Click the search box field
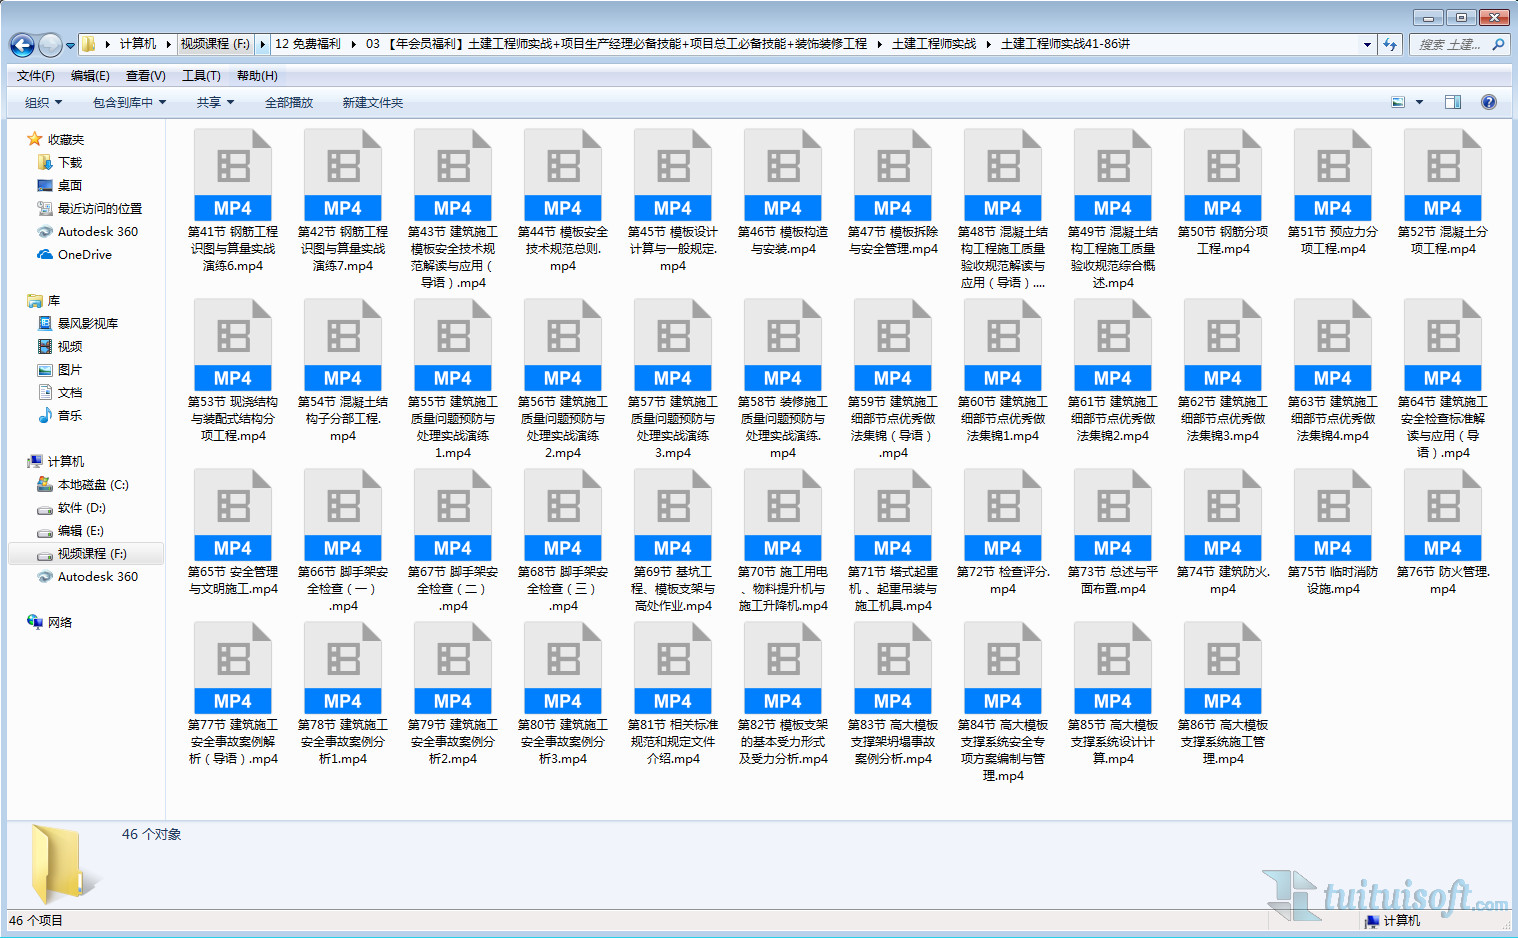The width and height of the screenshot is (1518, 938). pos(1450,44)
